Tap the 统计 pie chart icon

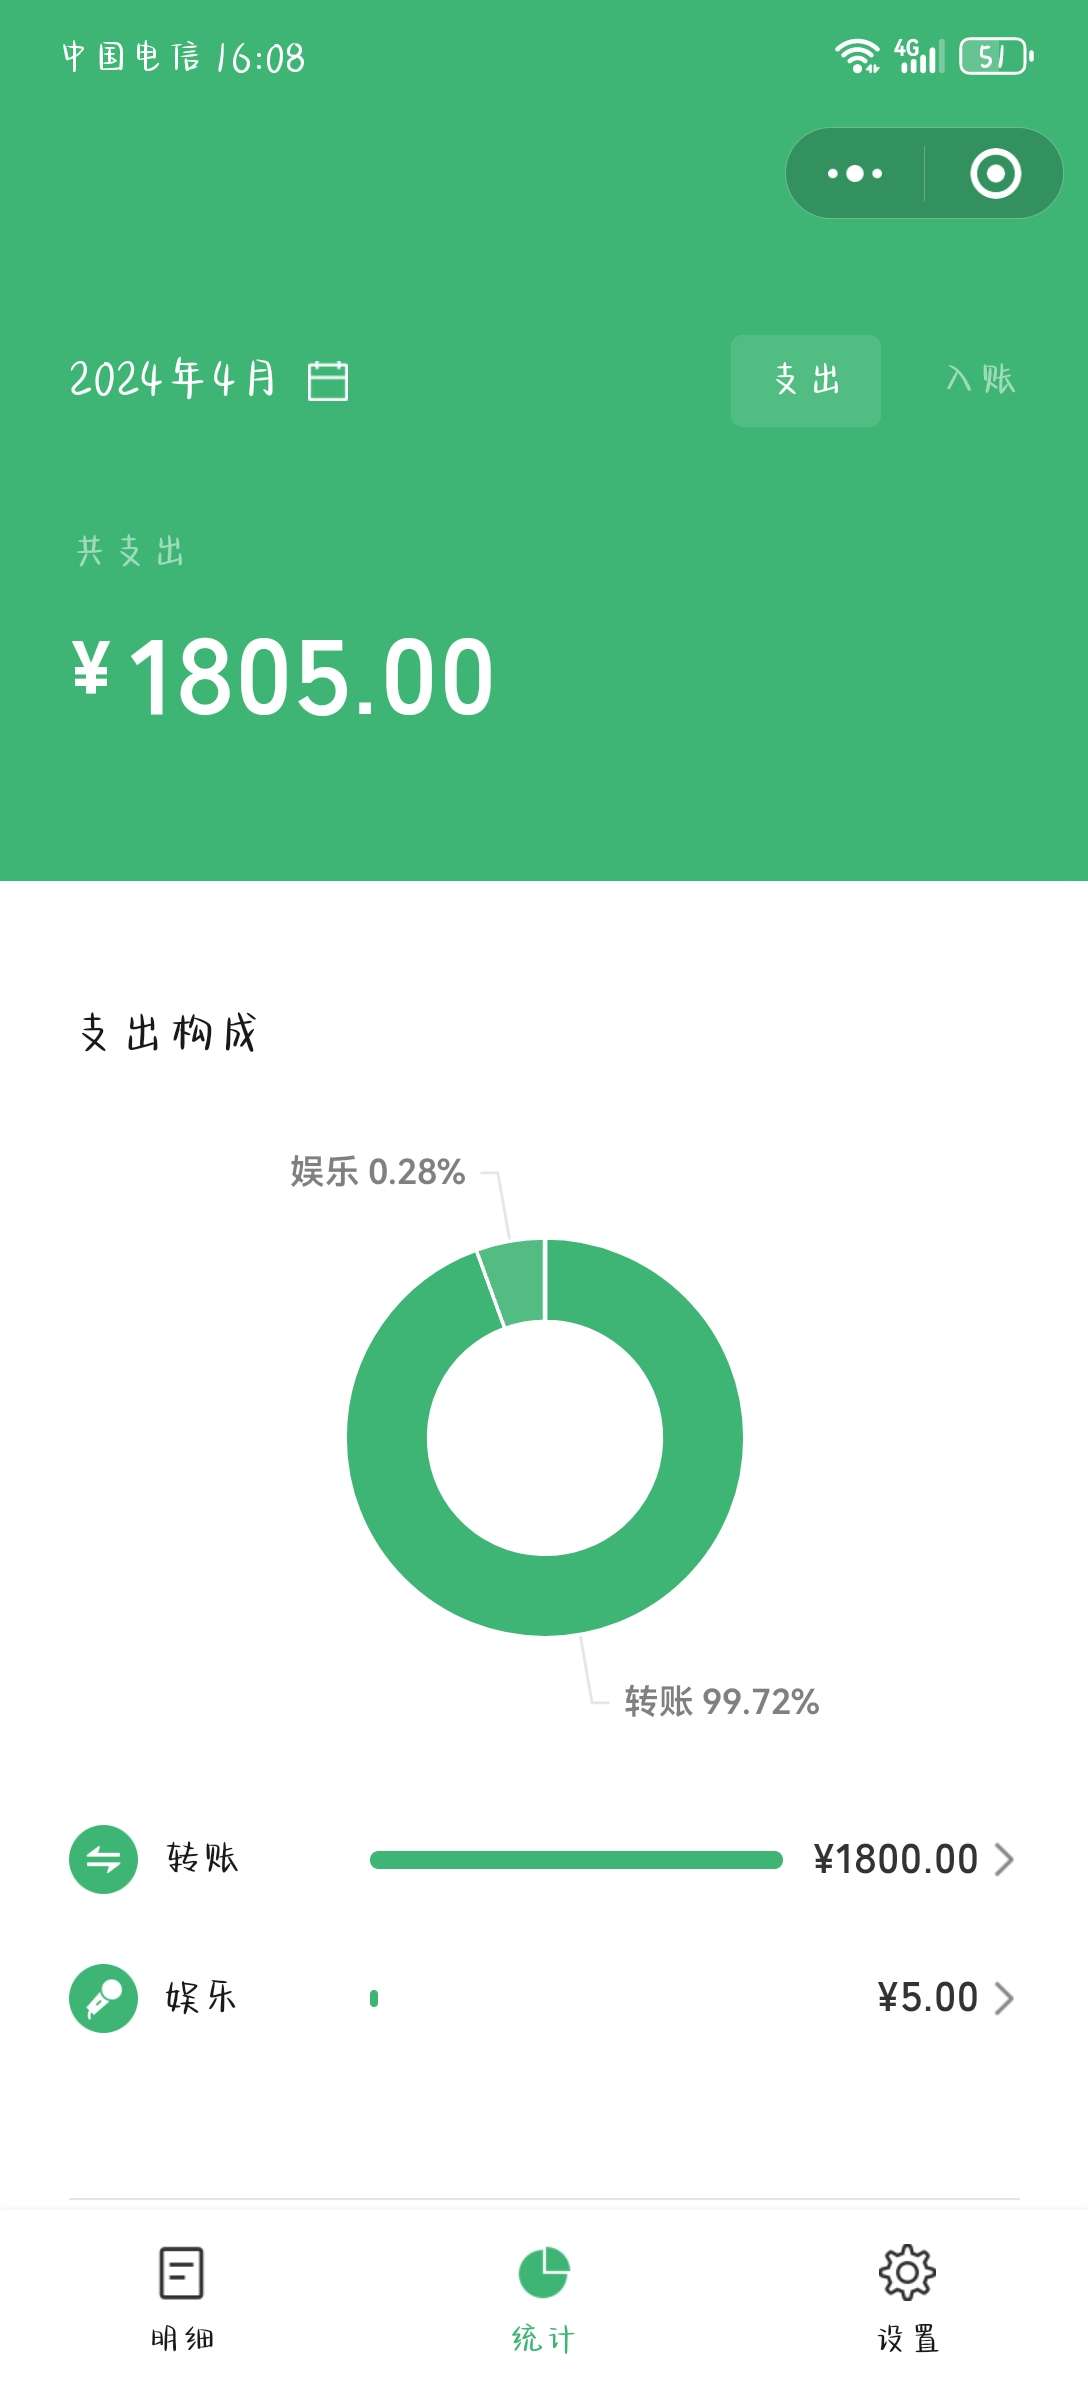(543, 2272)
